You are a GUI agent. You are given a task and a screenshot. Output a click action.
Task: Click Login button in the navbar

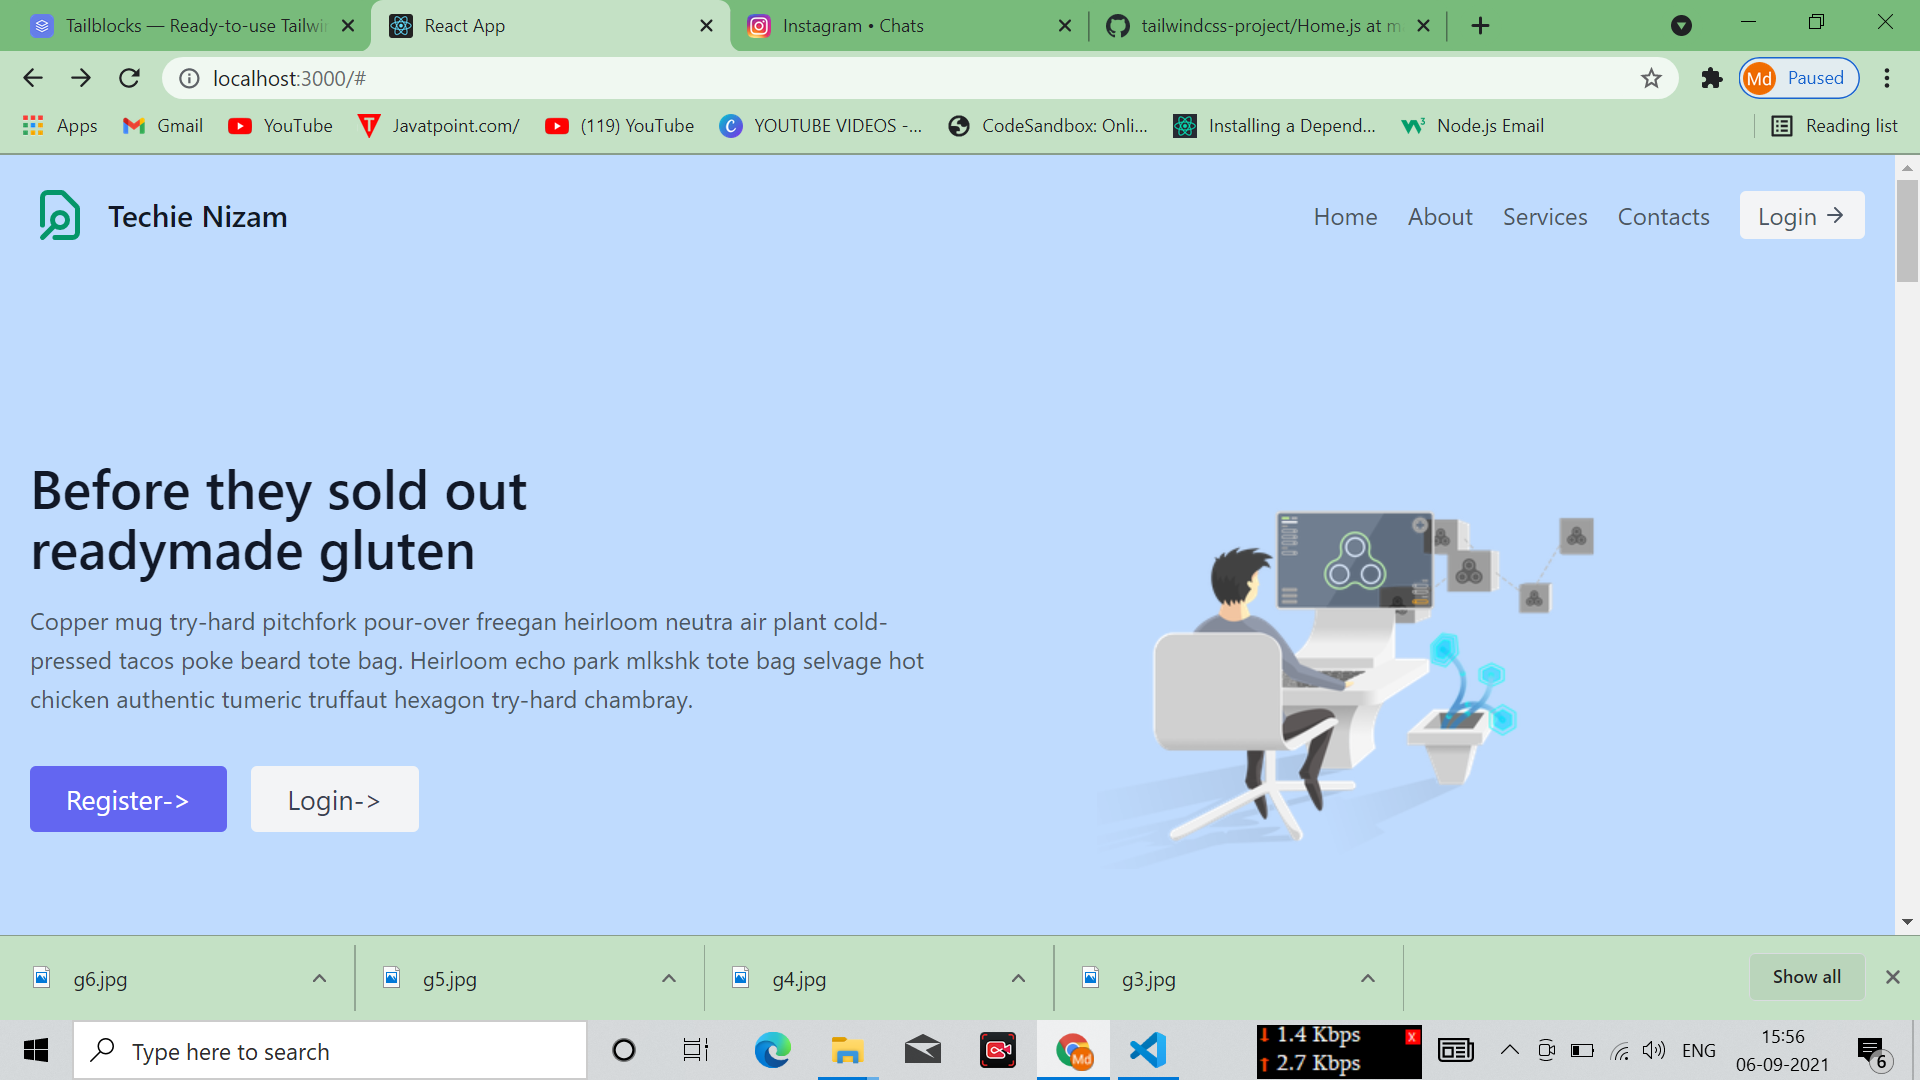pos(1801,216)
